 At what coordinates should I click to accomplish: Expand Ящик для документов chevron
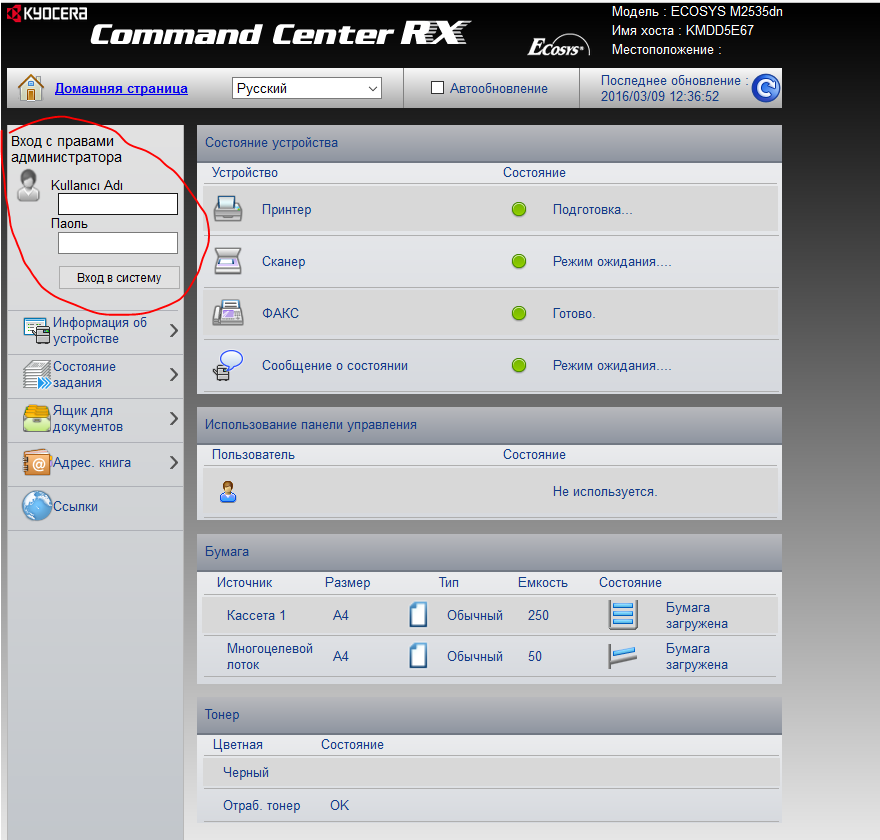point(174,418)
